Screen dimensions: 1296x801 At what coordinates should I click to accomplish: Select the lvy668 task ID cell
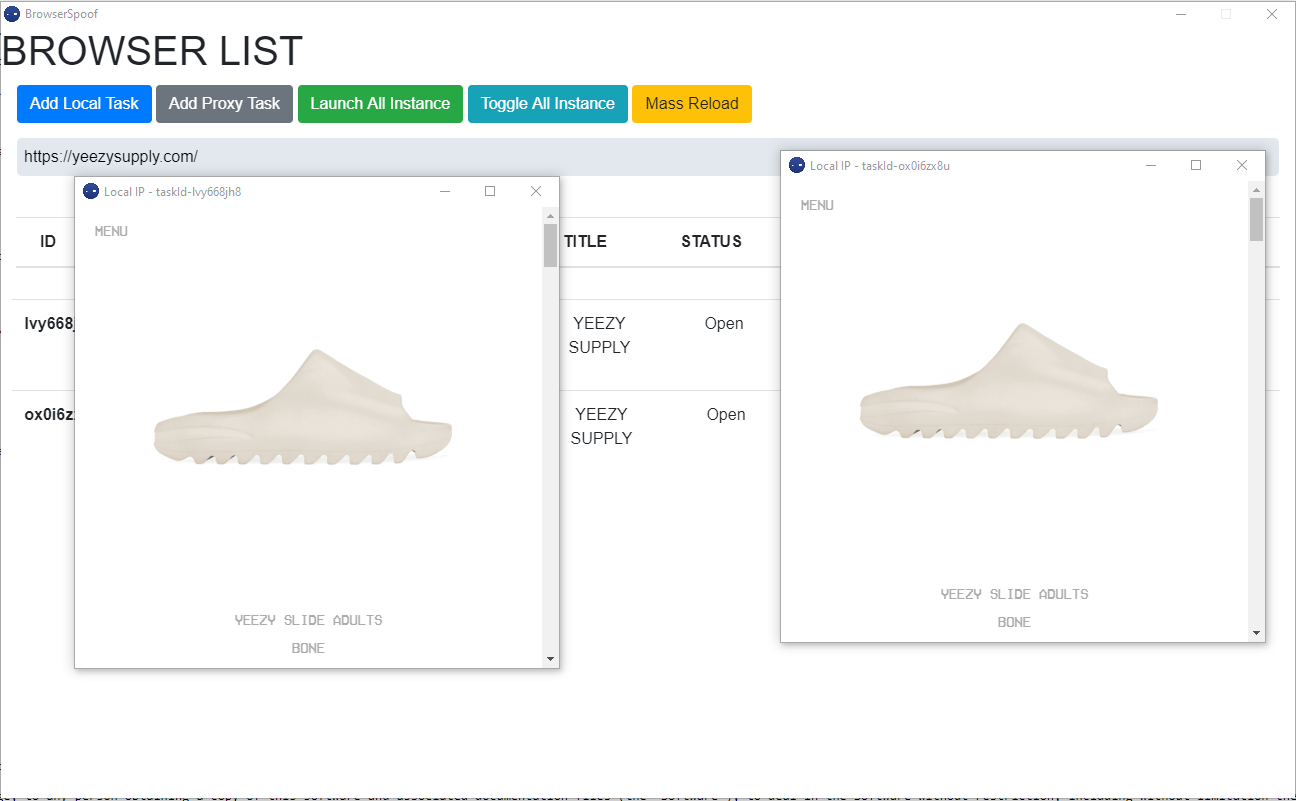[x=50, y=324]
